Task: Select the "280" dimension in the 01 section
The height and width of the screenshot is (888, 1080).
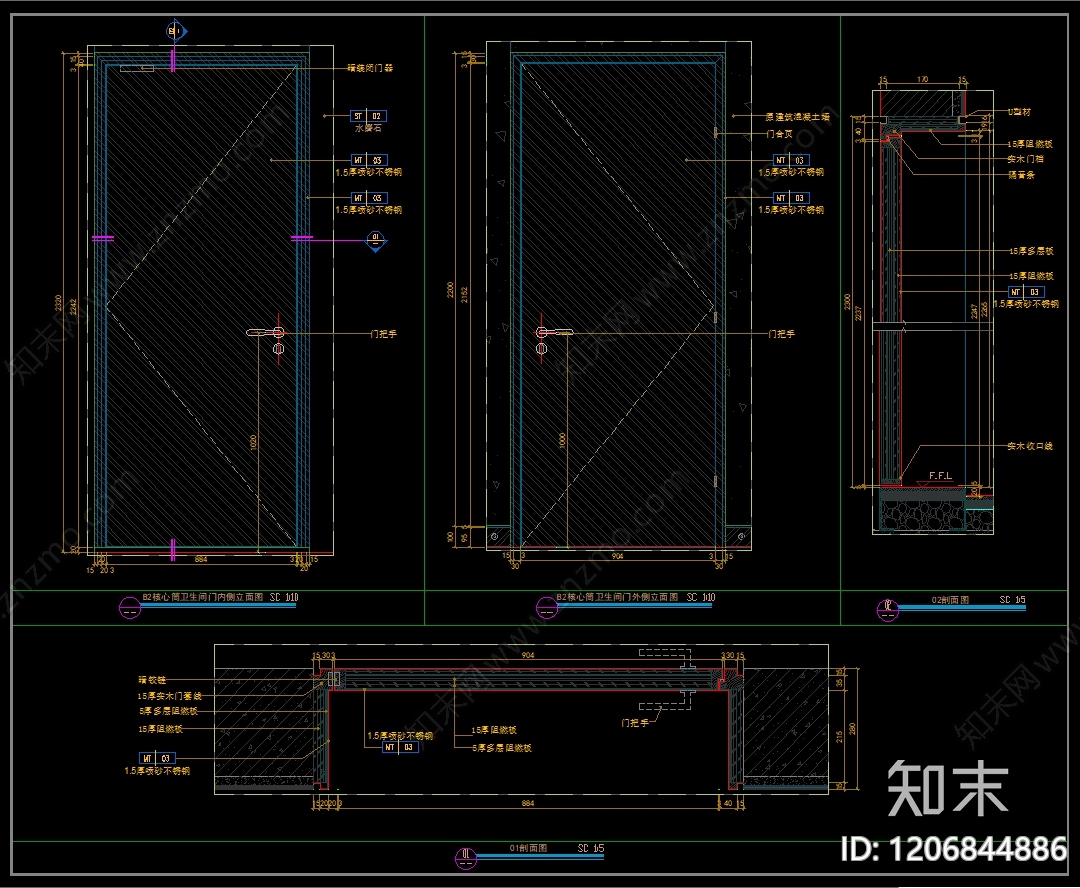Action: [852, 729]
